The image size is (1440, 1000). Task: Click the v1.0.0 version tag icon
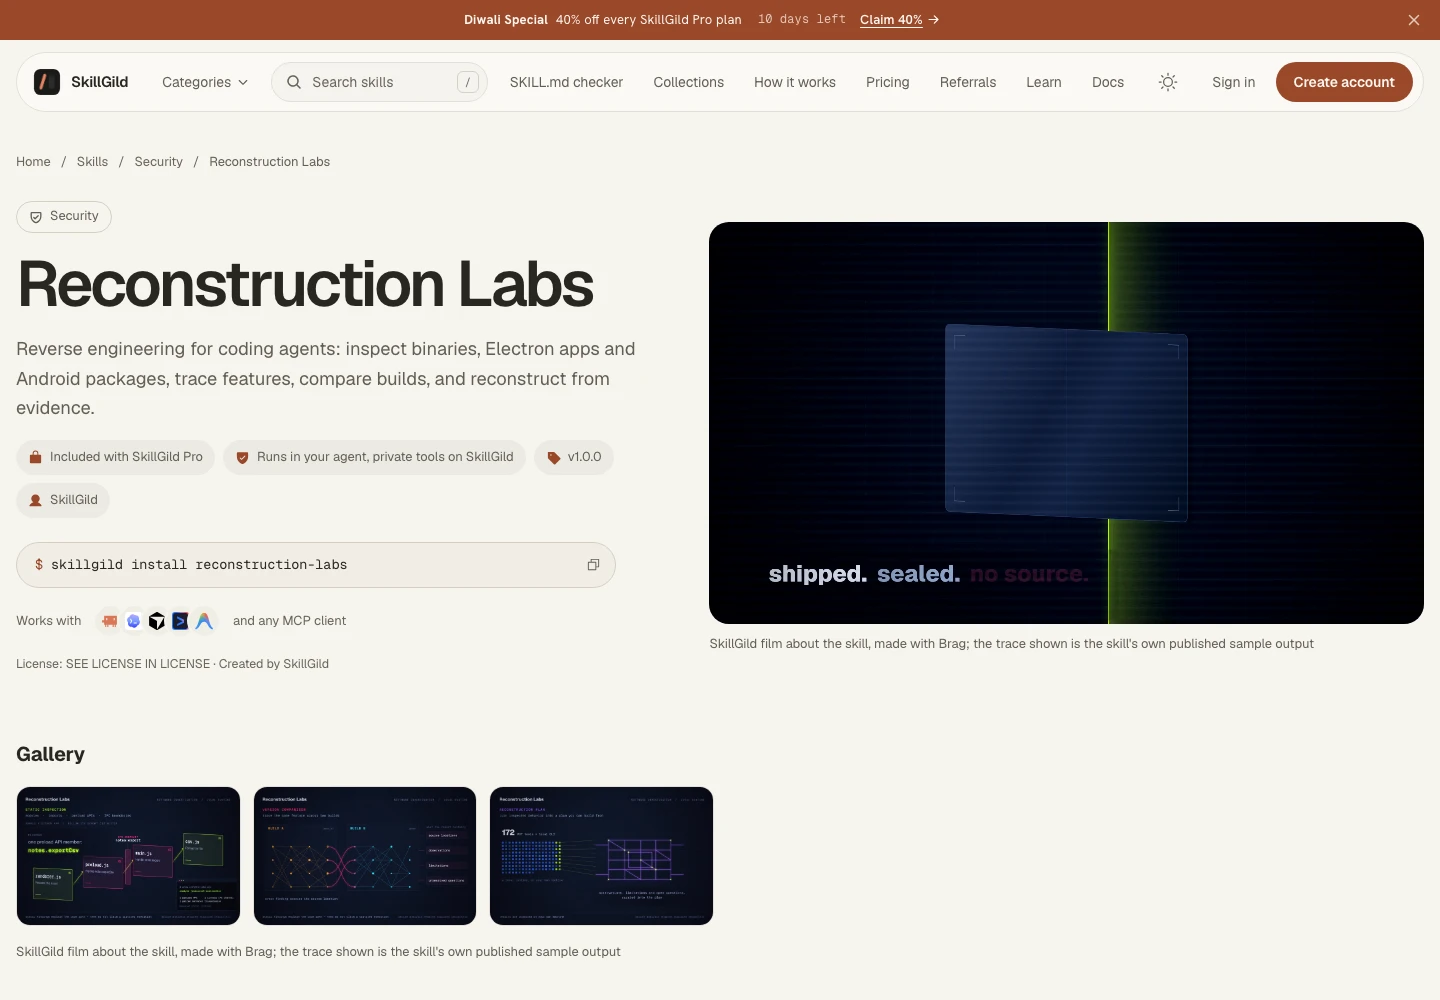[554, 458]
